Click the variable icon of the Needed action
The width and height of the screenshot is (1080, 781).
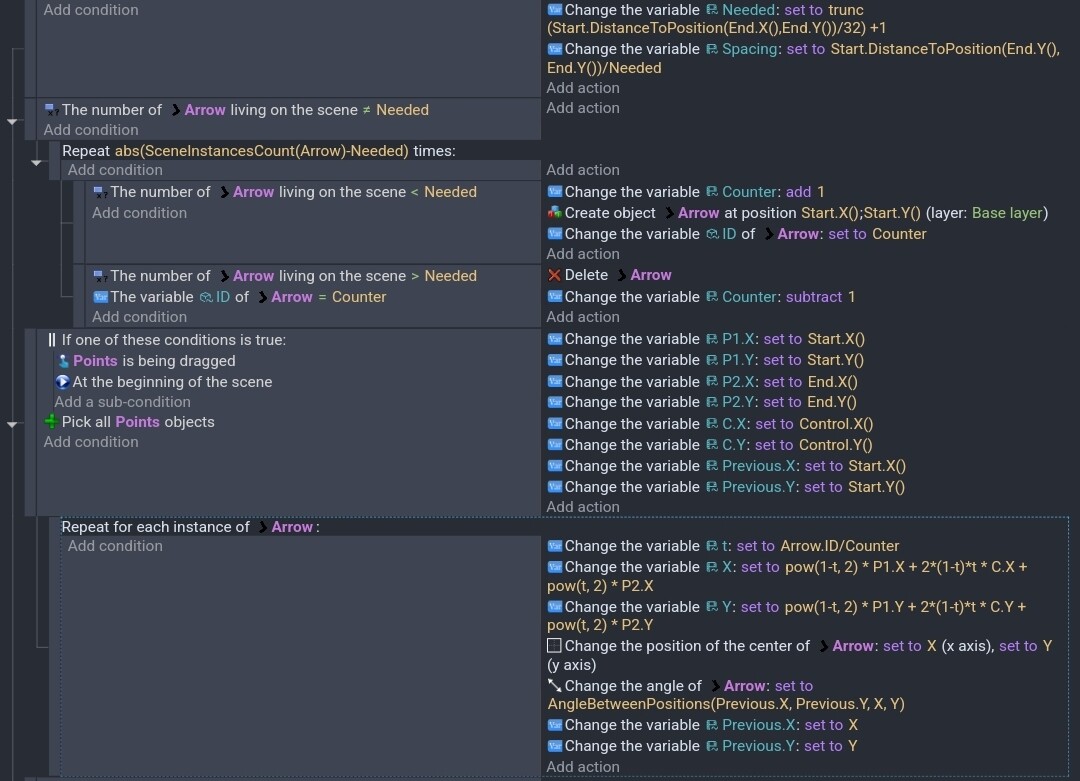pos(554,10)
